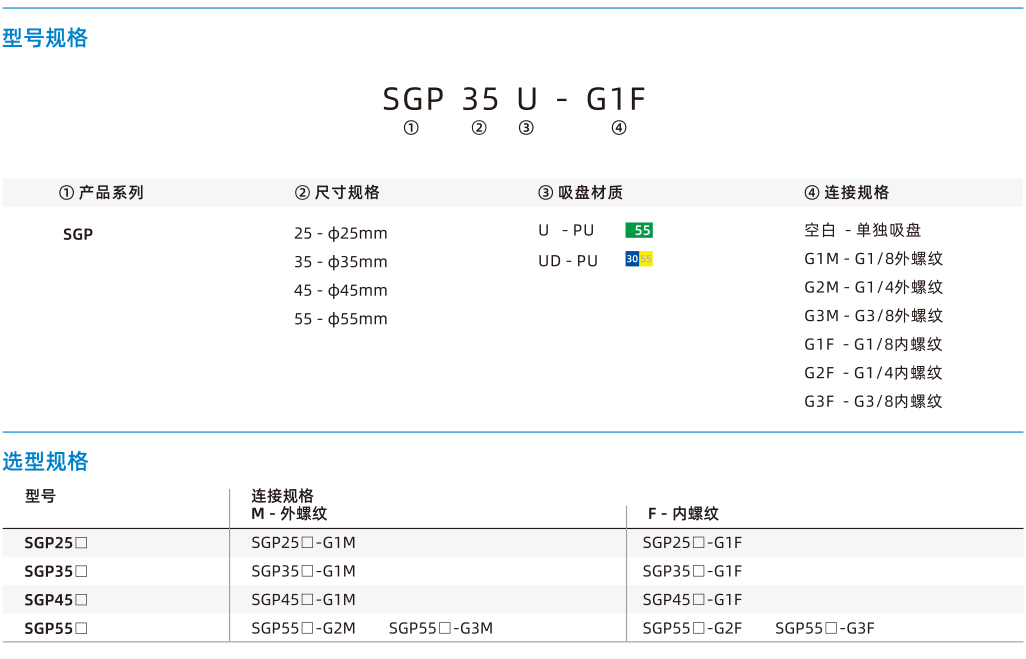1026x659 pixels.
Task: Click the SGP45□ model row label
Action: pyautogui.click(x=56, y=600)
